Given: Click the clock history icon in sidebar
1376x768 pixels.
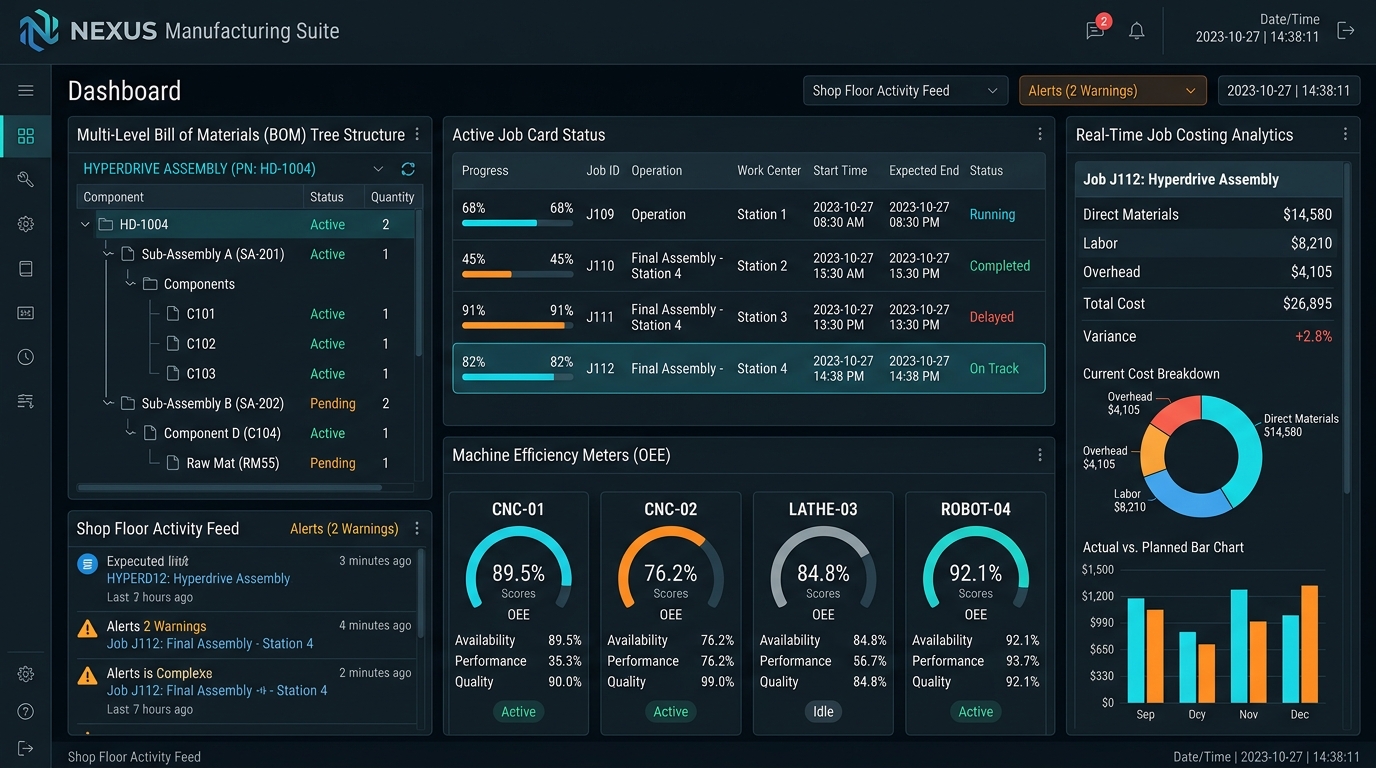Looking at the screenshot, I should click(x=26, y=357).
